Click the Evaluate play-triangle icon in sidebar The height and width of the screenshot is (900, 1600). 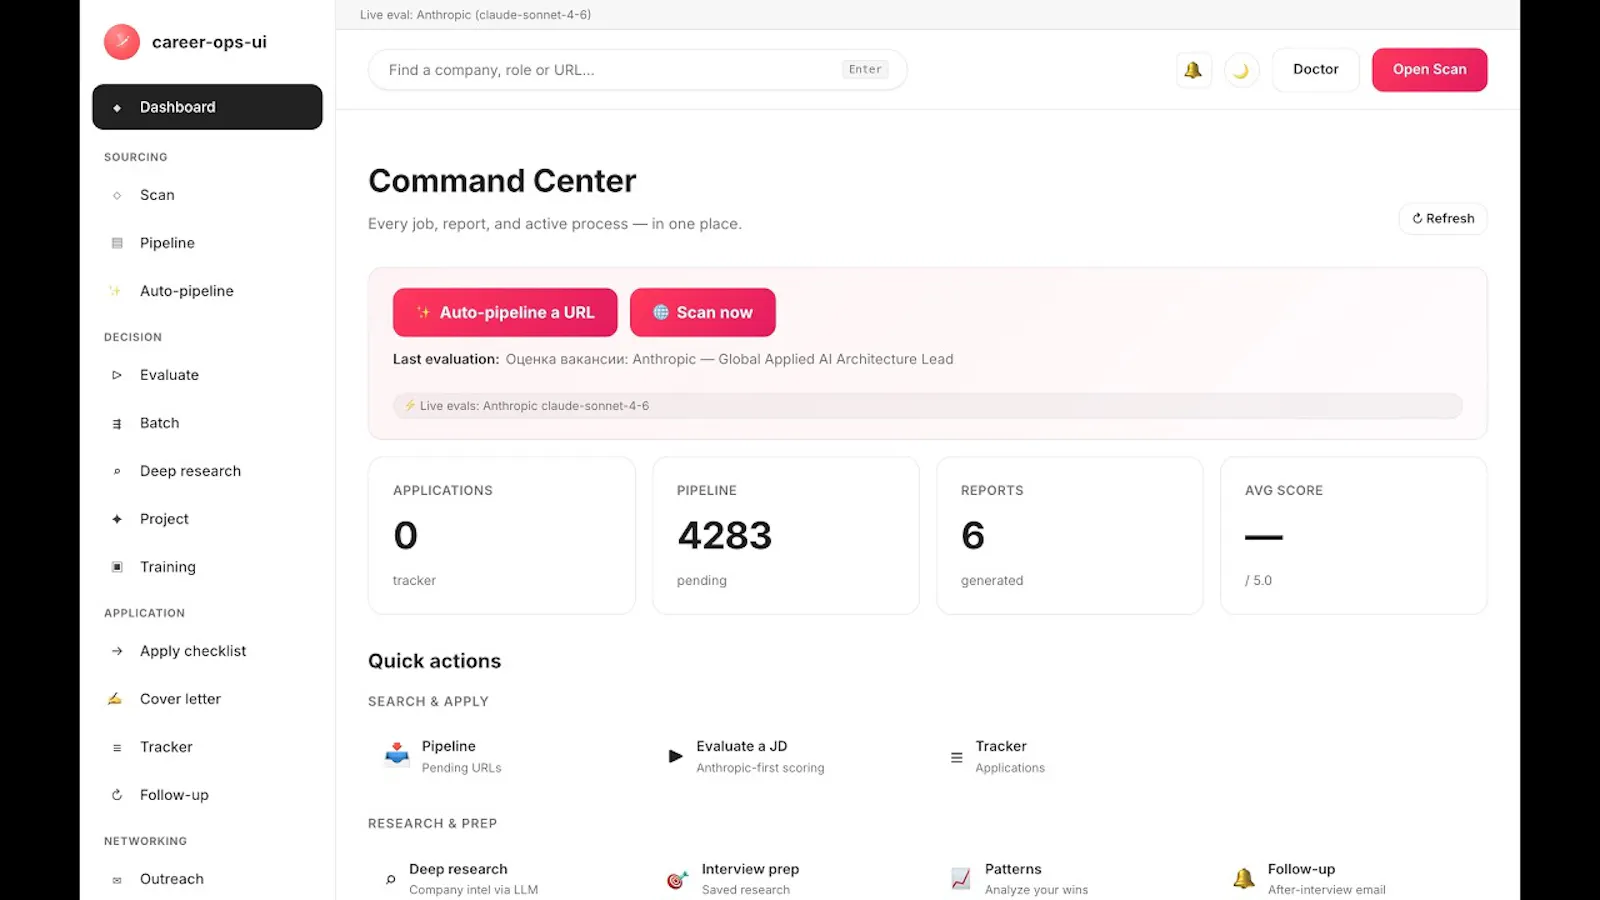click(x=117, y=375)
